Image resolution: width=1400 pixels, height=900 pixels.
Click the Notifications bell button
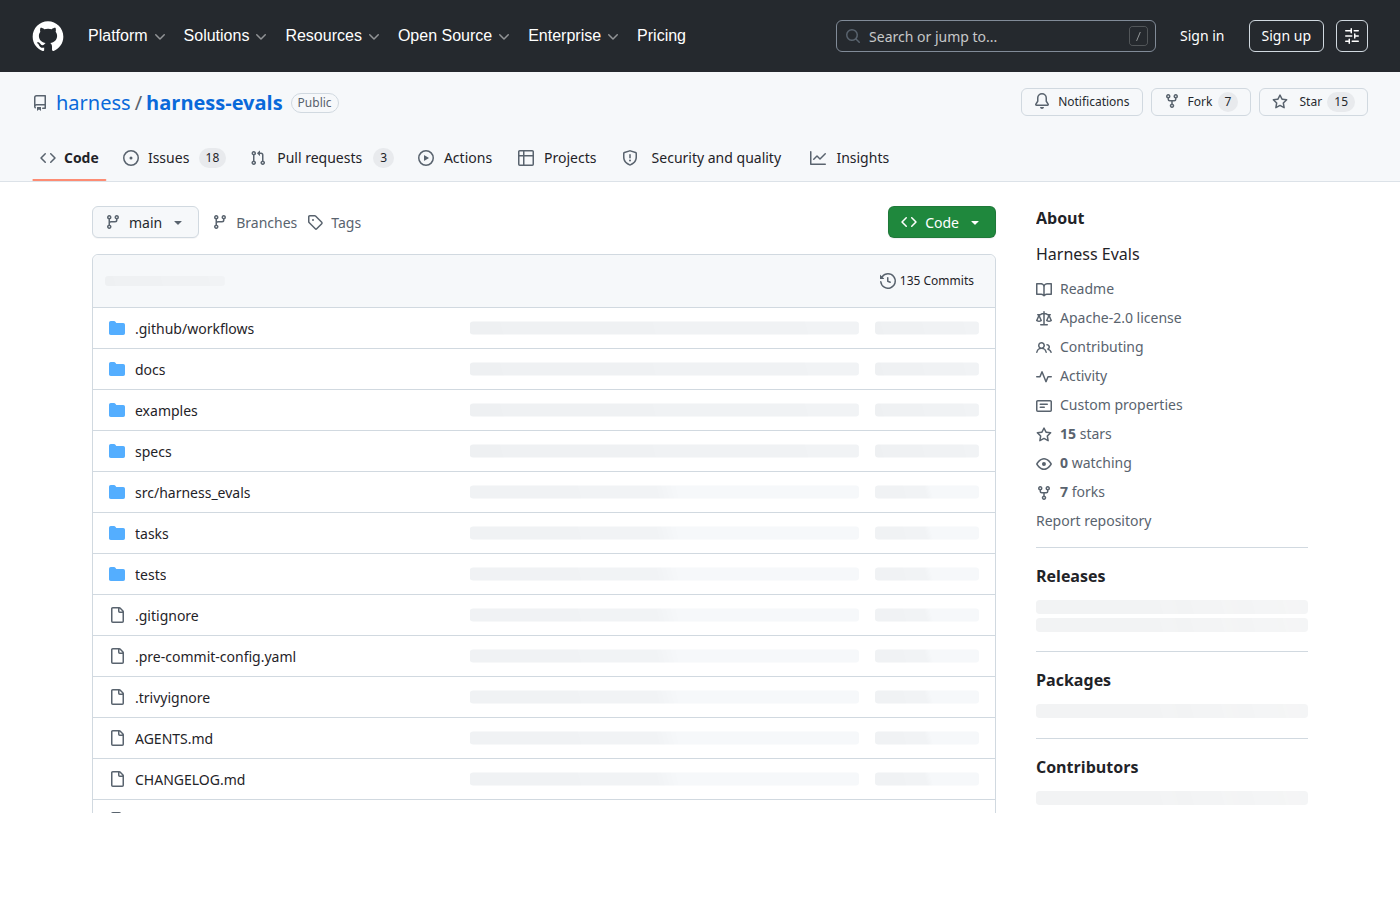[x=1082, y=102]
